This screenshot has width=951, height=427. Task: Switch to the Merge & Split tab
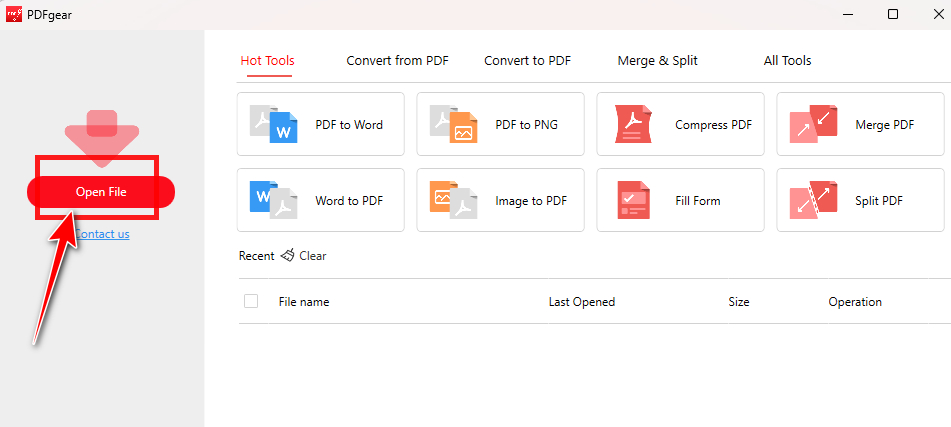click(x=657, y=61)
